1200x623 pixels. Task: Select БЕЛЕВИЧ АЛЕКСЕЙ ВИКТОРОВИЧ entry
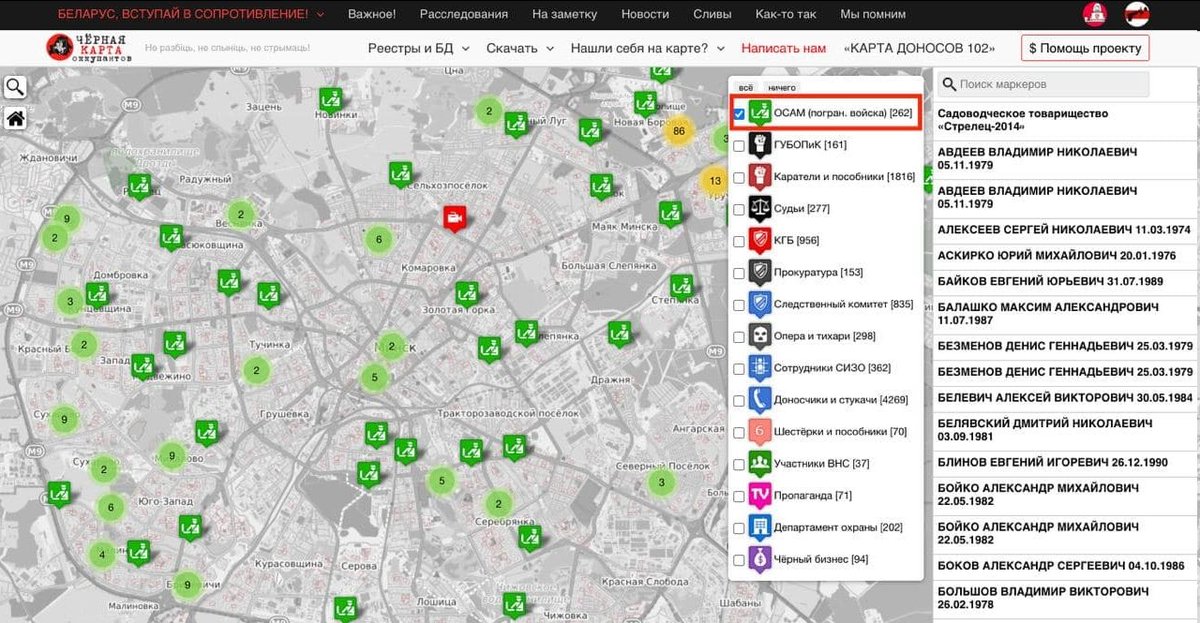pyautogui.click(x=1064, y=397)
